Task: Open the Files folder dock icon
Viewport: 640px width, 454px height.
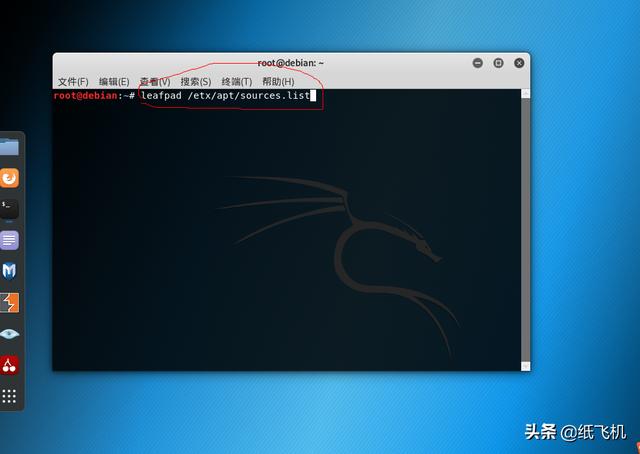Action: 9,147
